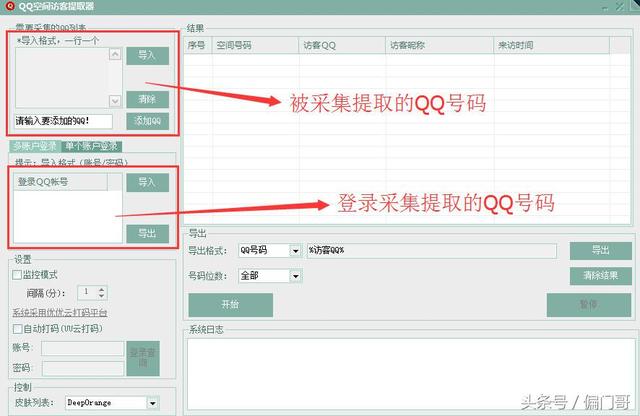
Task: Click down arrow of QQ list scrollbar
Action: pos(115,100)
